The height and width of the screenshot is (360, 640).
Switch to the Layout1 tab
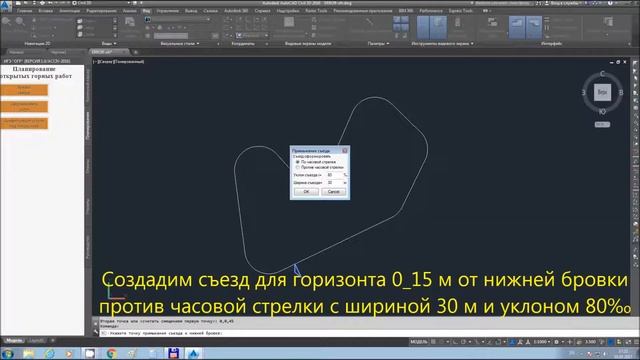coord(37,340)
